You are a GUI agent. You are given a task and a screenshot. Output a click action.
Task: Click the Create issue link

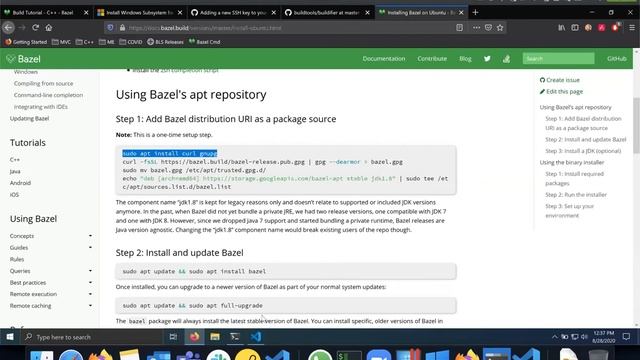[560, 80]
